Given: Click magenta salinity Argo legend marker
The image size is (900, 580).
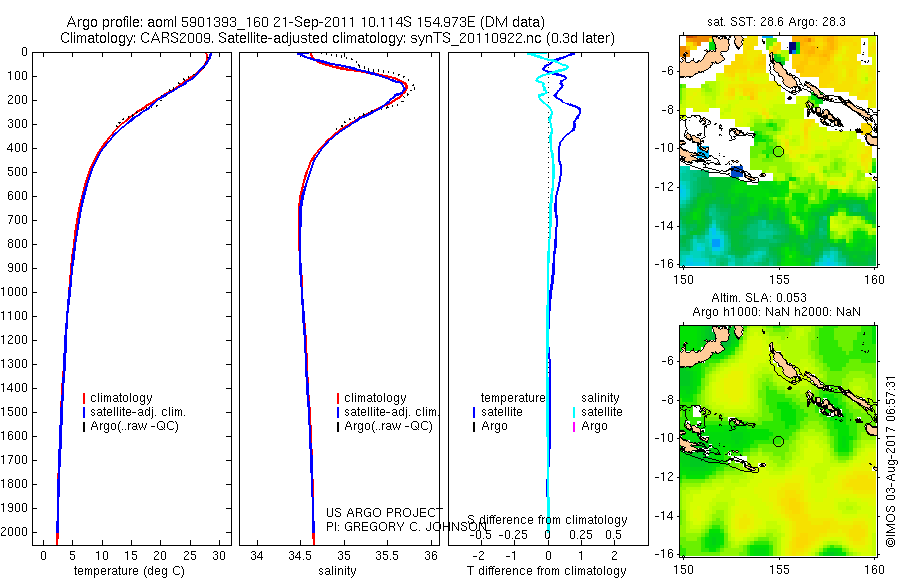Looking at the screenshot, I should [574, 426].
